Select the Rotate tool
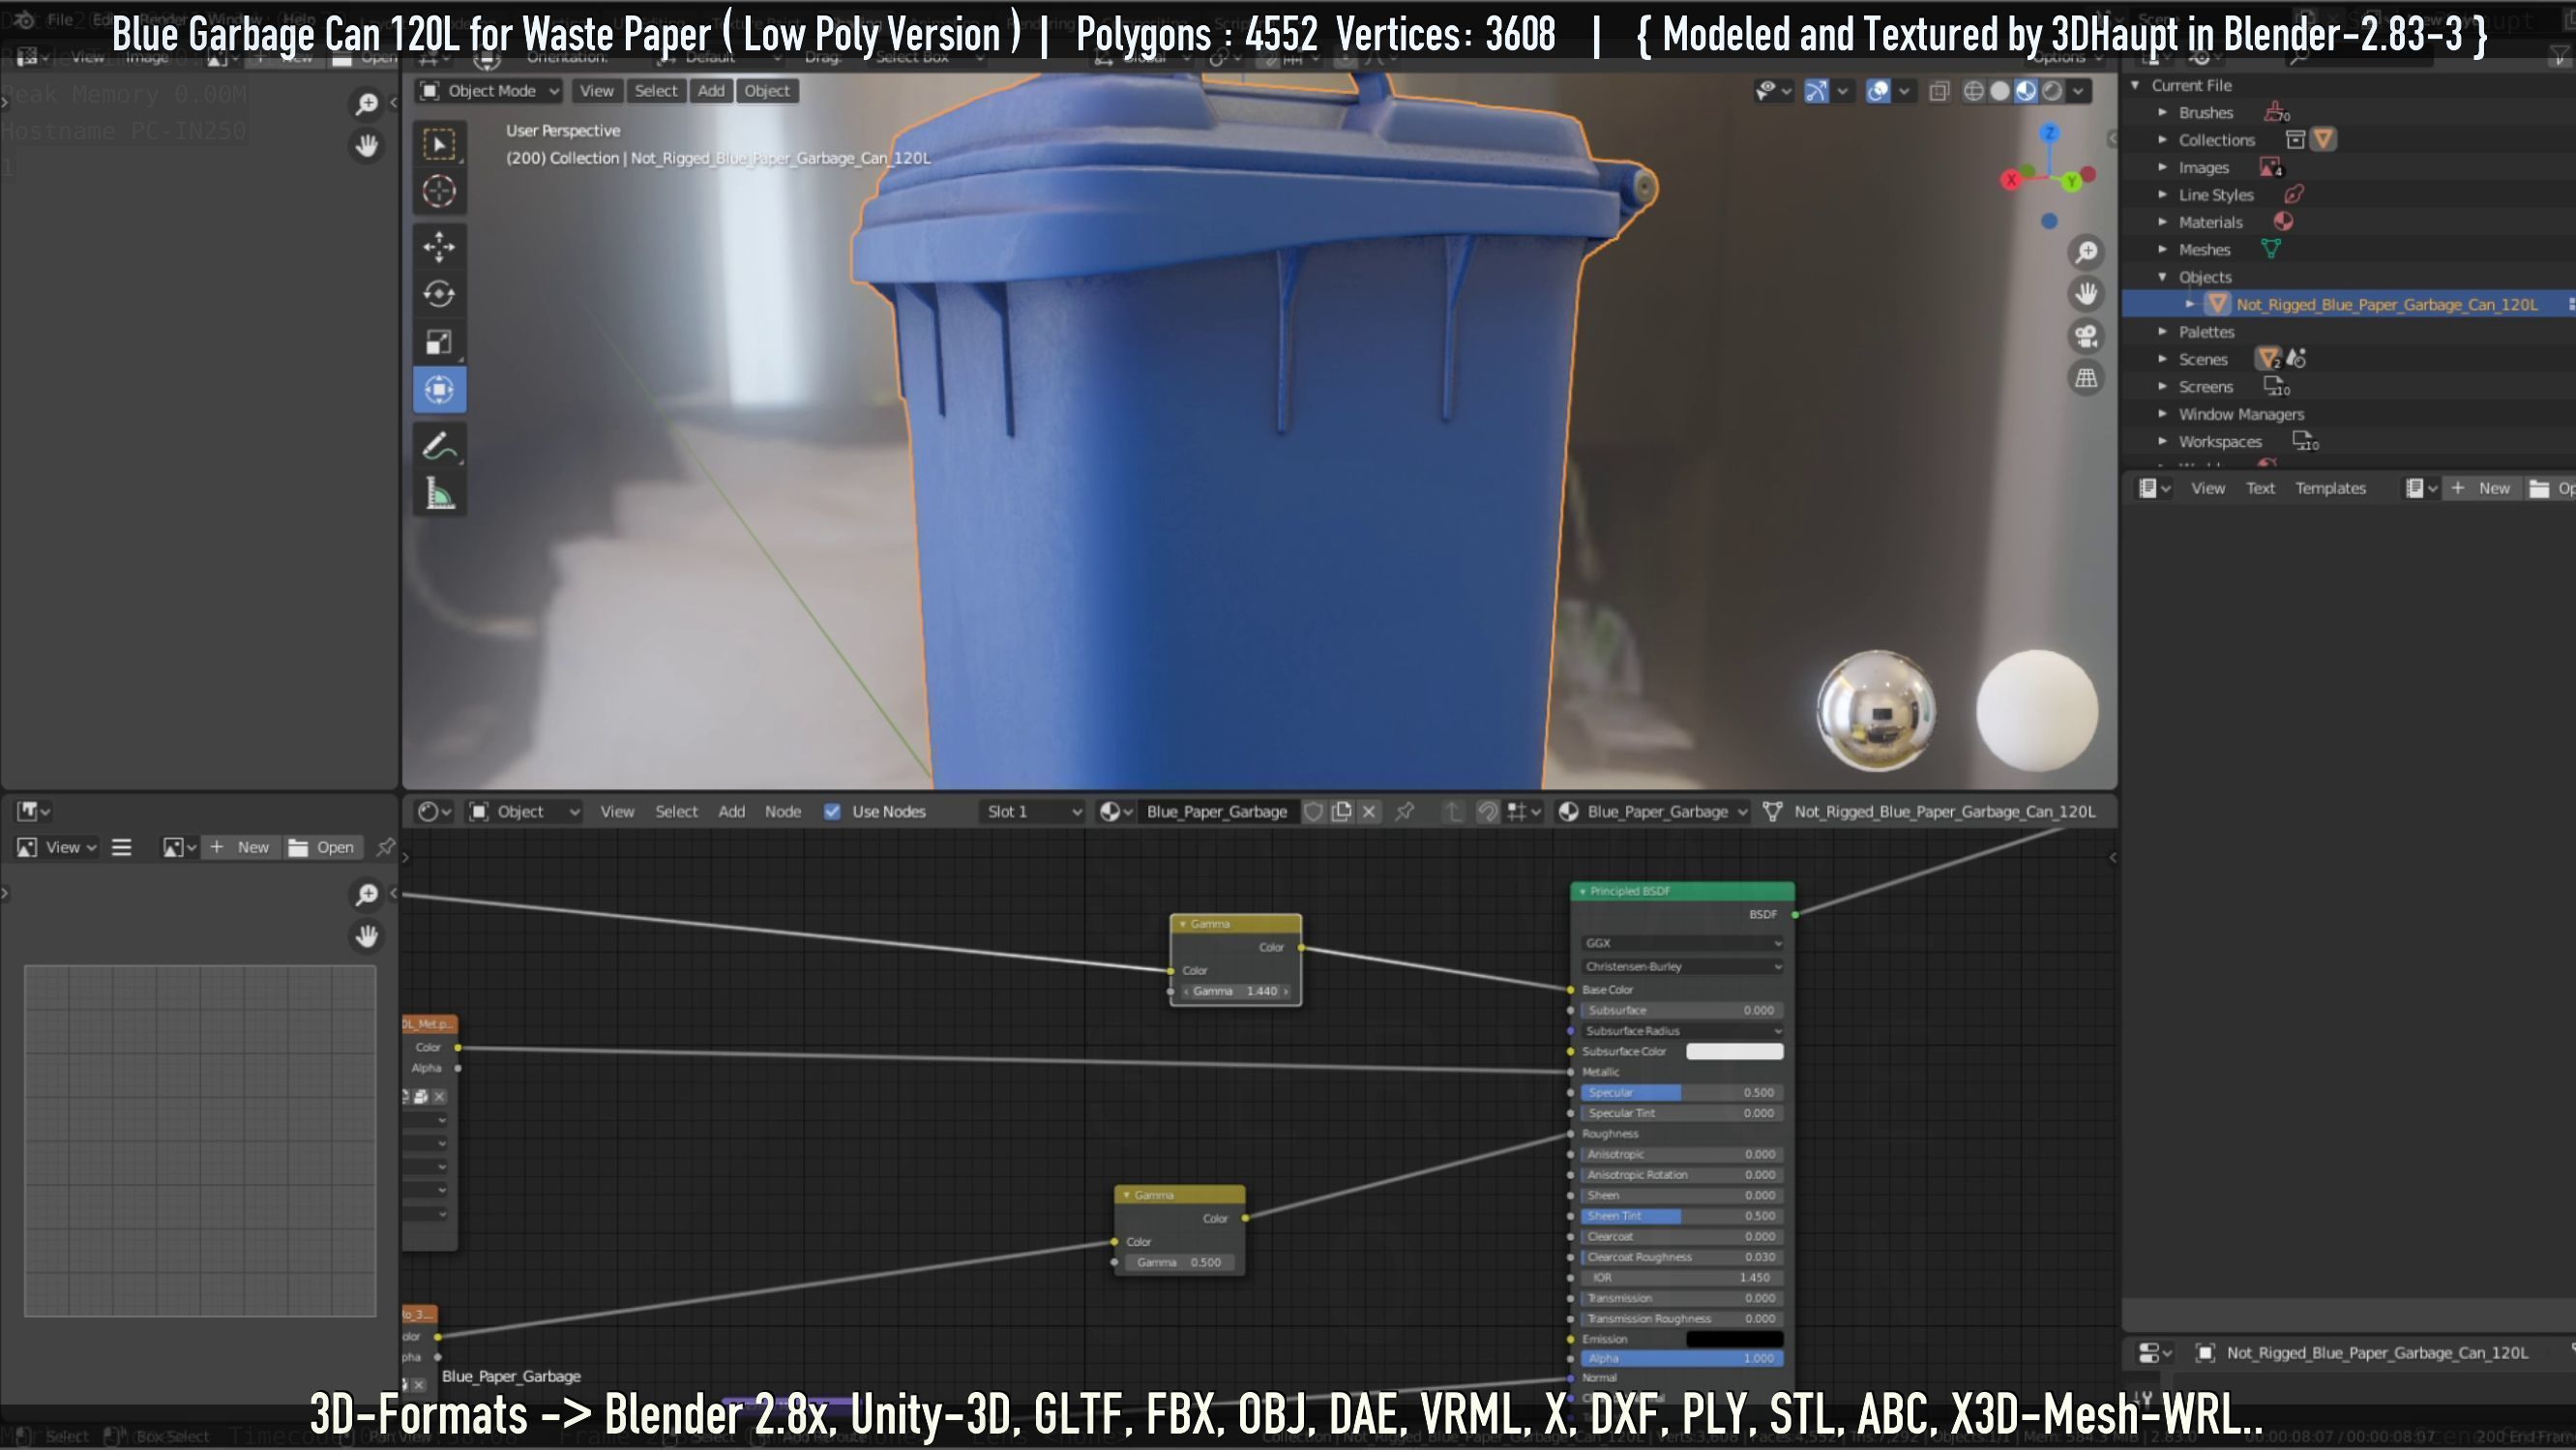 [x=439, y=294]
